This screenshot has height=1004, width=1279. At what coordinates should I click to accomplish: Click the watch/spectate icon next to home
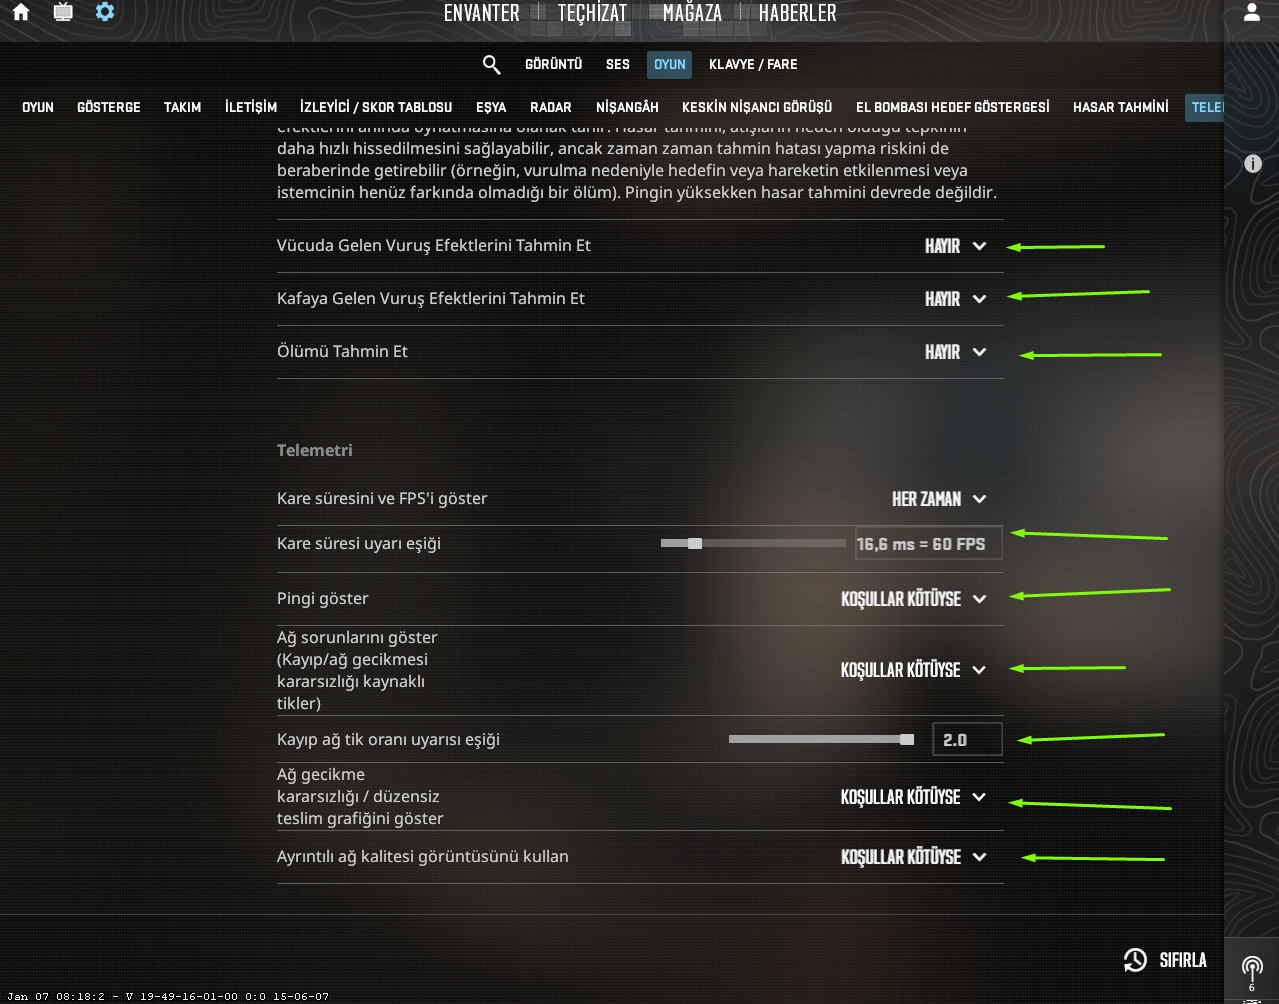(62, 13)
